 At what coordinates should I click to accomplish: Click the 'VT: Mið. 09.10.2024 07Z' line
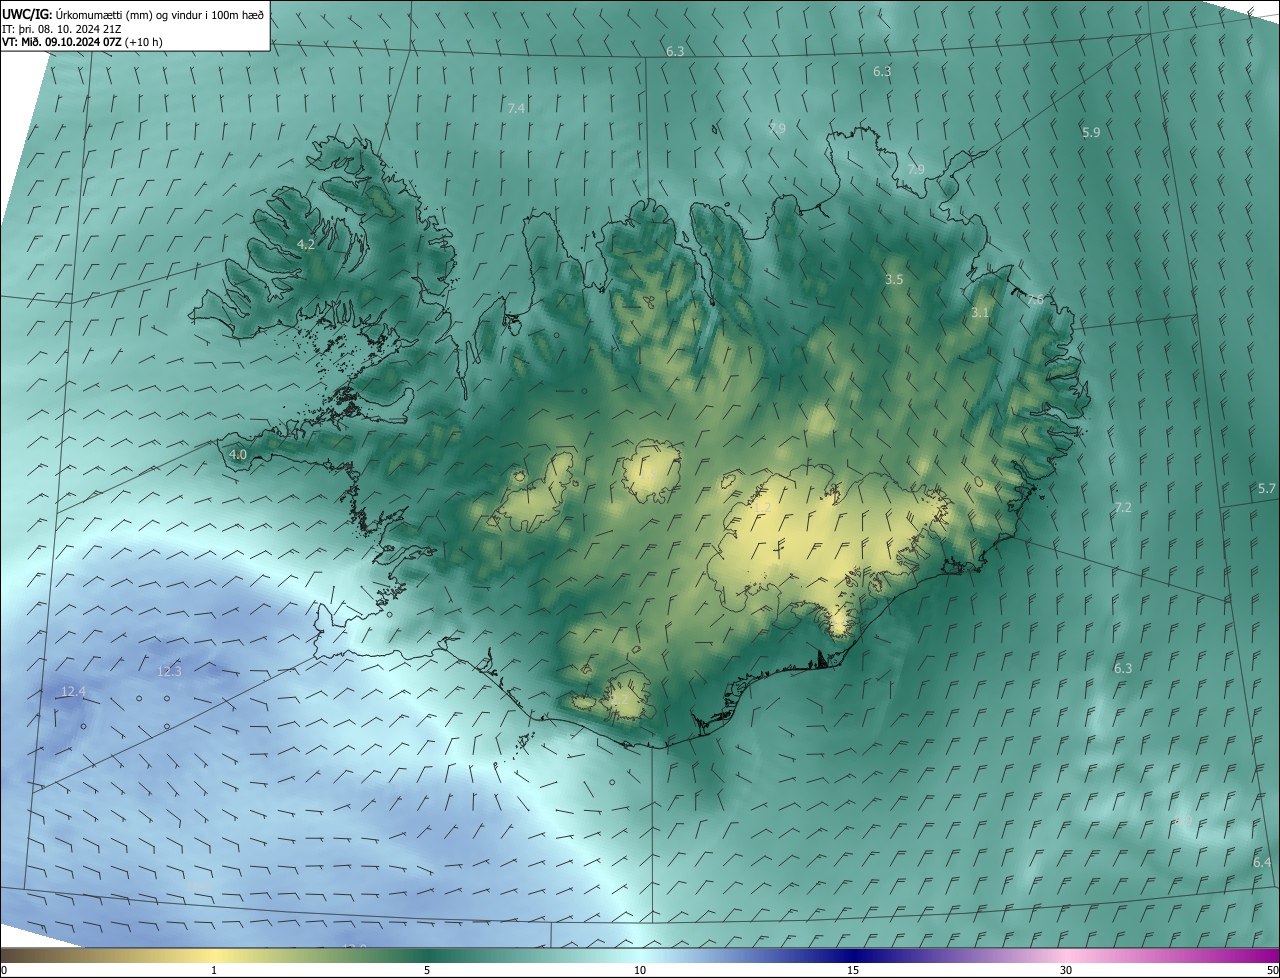click(x=83, y=42)
